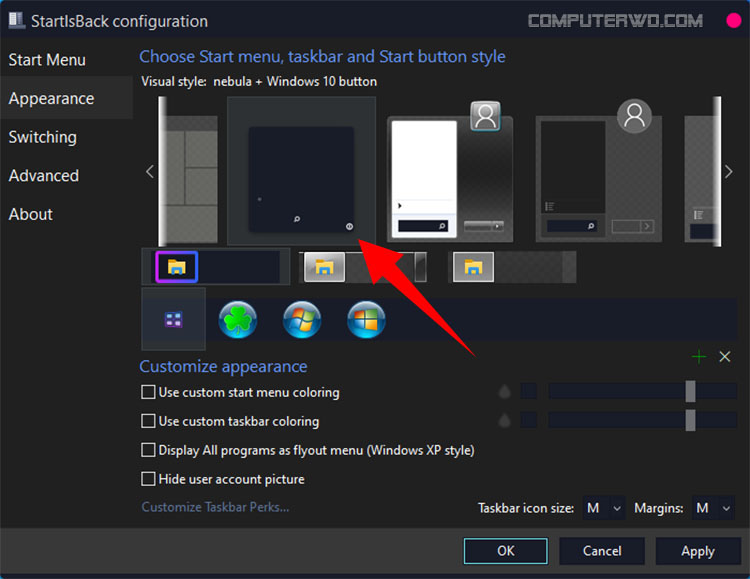Image resolution: width=750 pixels, height=579 pixels.
Task: Pick the start menu color swatch
Action: [x=528, y=391]
